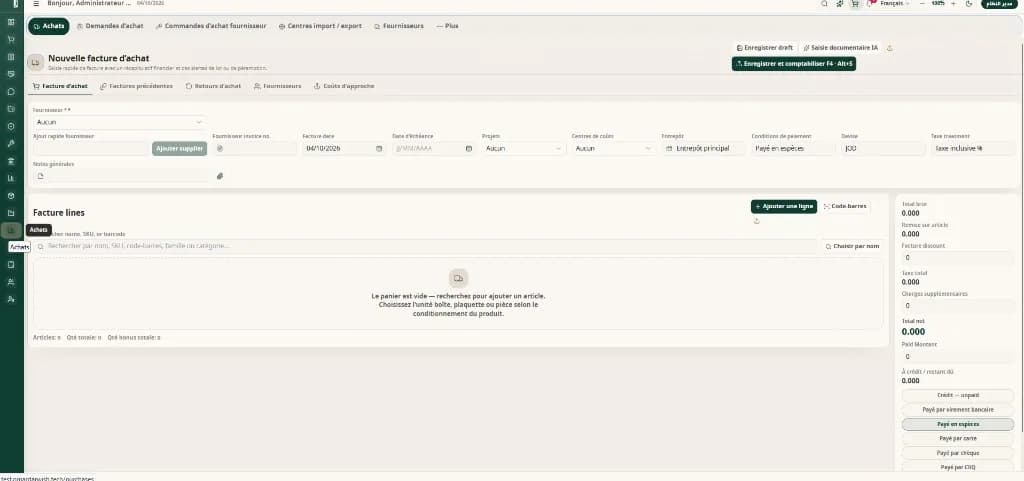Open the Projet dropdown
Image resolution: width=1024 pixels, height=481 pixels.
click(x=524, y=148)
